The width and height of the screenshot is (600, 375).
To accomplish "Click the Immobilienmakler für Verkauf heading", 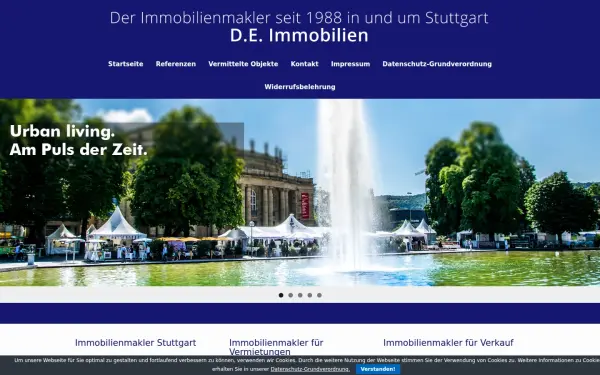I will coord(448,342).
